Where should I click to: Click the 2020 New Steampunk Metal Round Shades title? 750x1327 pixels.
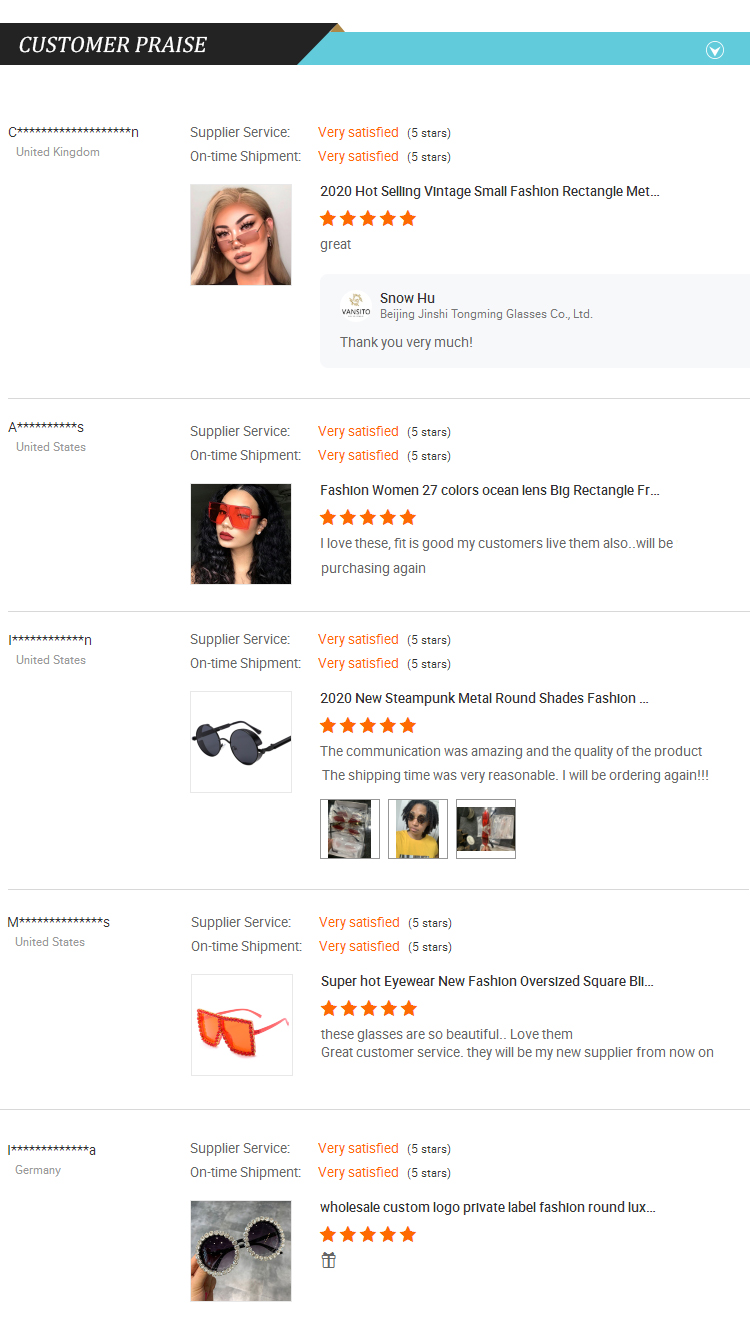484,698
